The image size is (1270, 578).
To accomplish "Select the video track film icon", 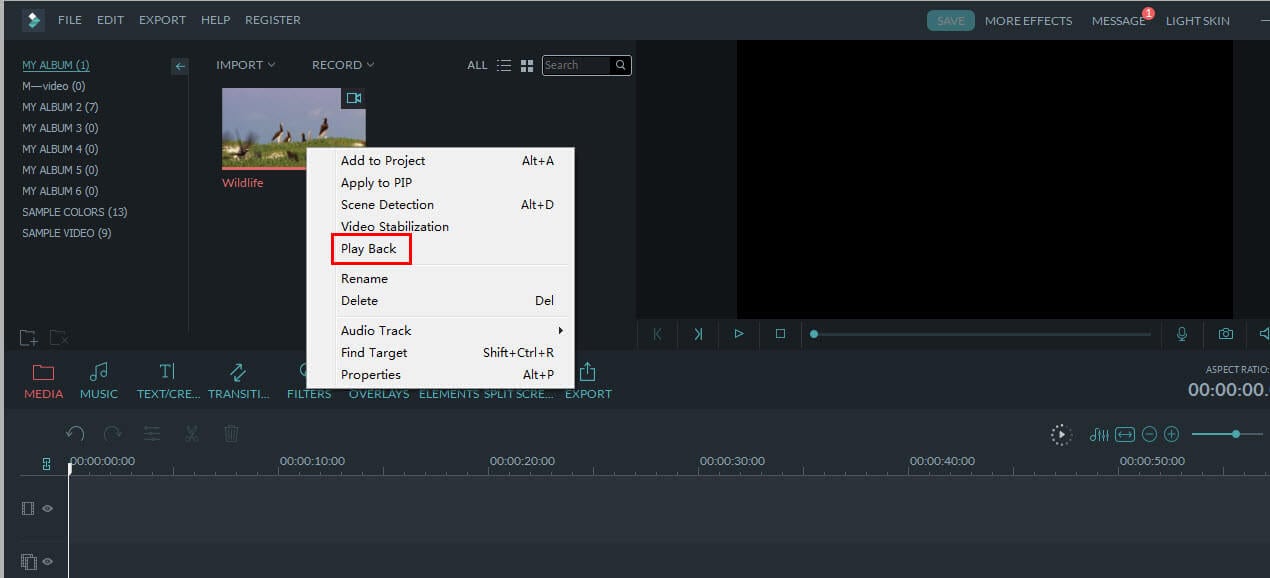I will click(28, 509).
